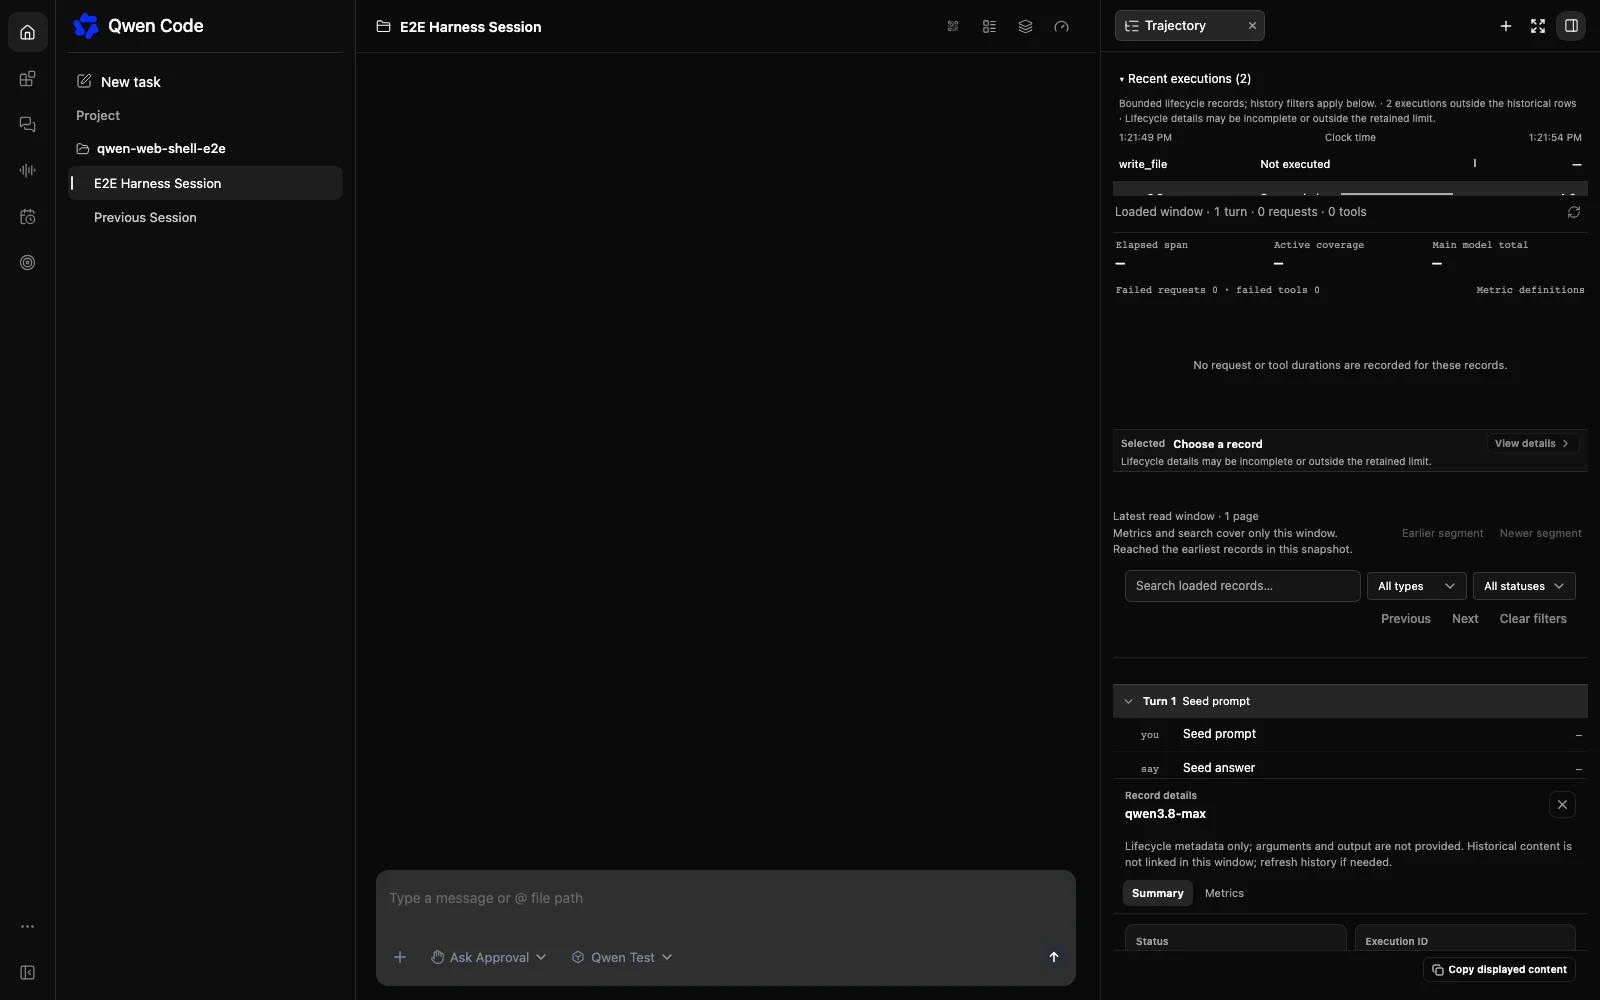The image size is (1600, 1000).
Task: Click the New task edit icon
Action: click(84, 81)
